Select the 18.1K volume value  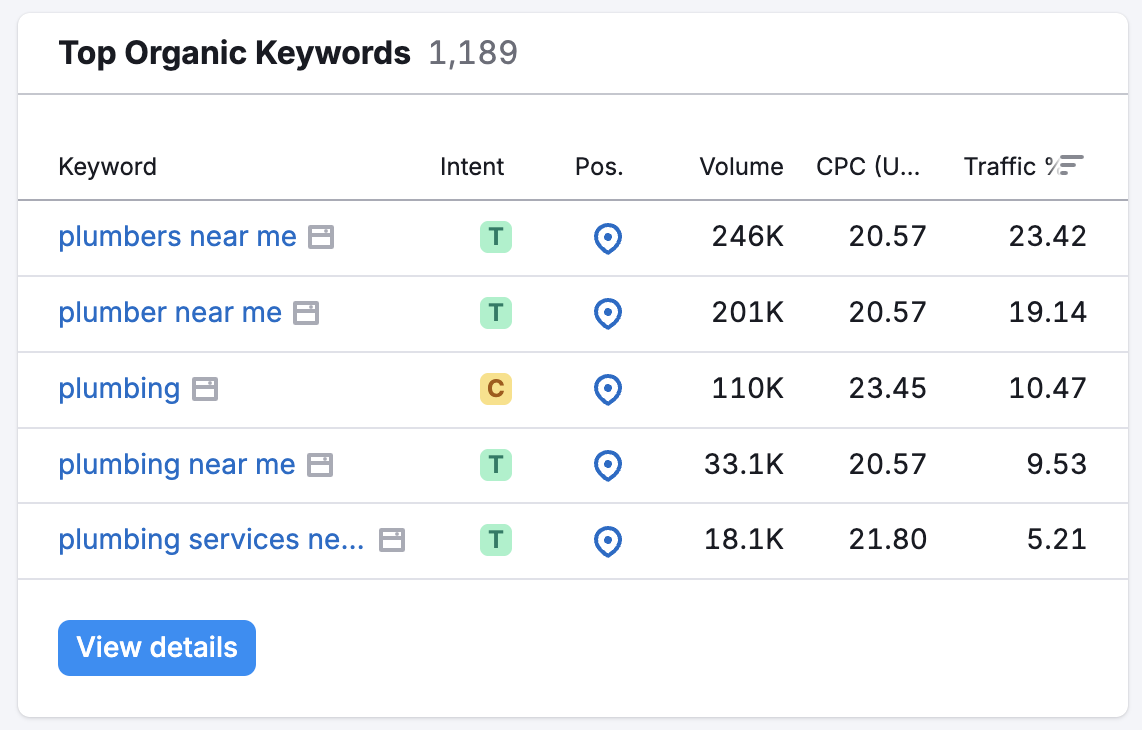(744, 540)
